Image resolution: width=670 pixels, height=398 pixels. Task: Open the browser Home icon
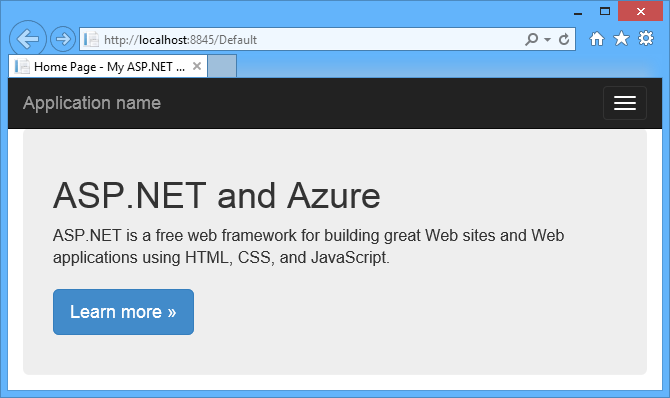pos(597,39)
